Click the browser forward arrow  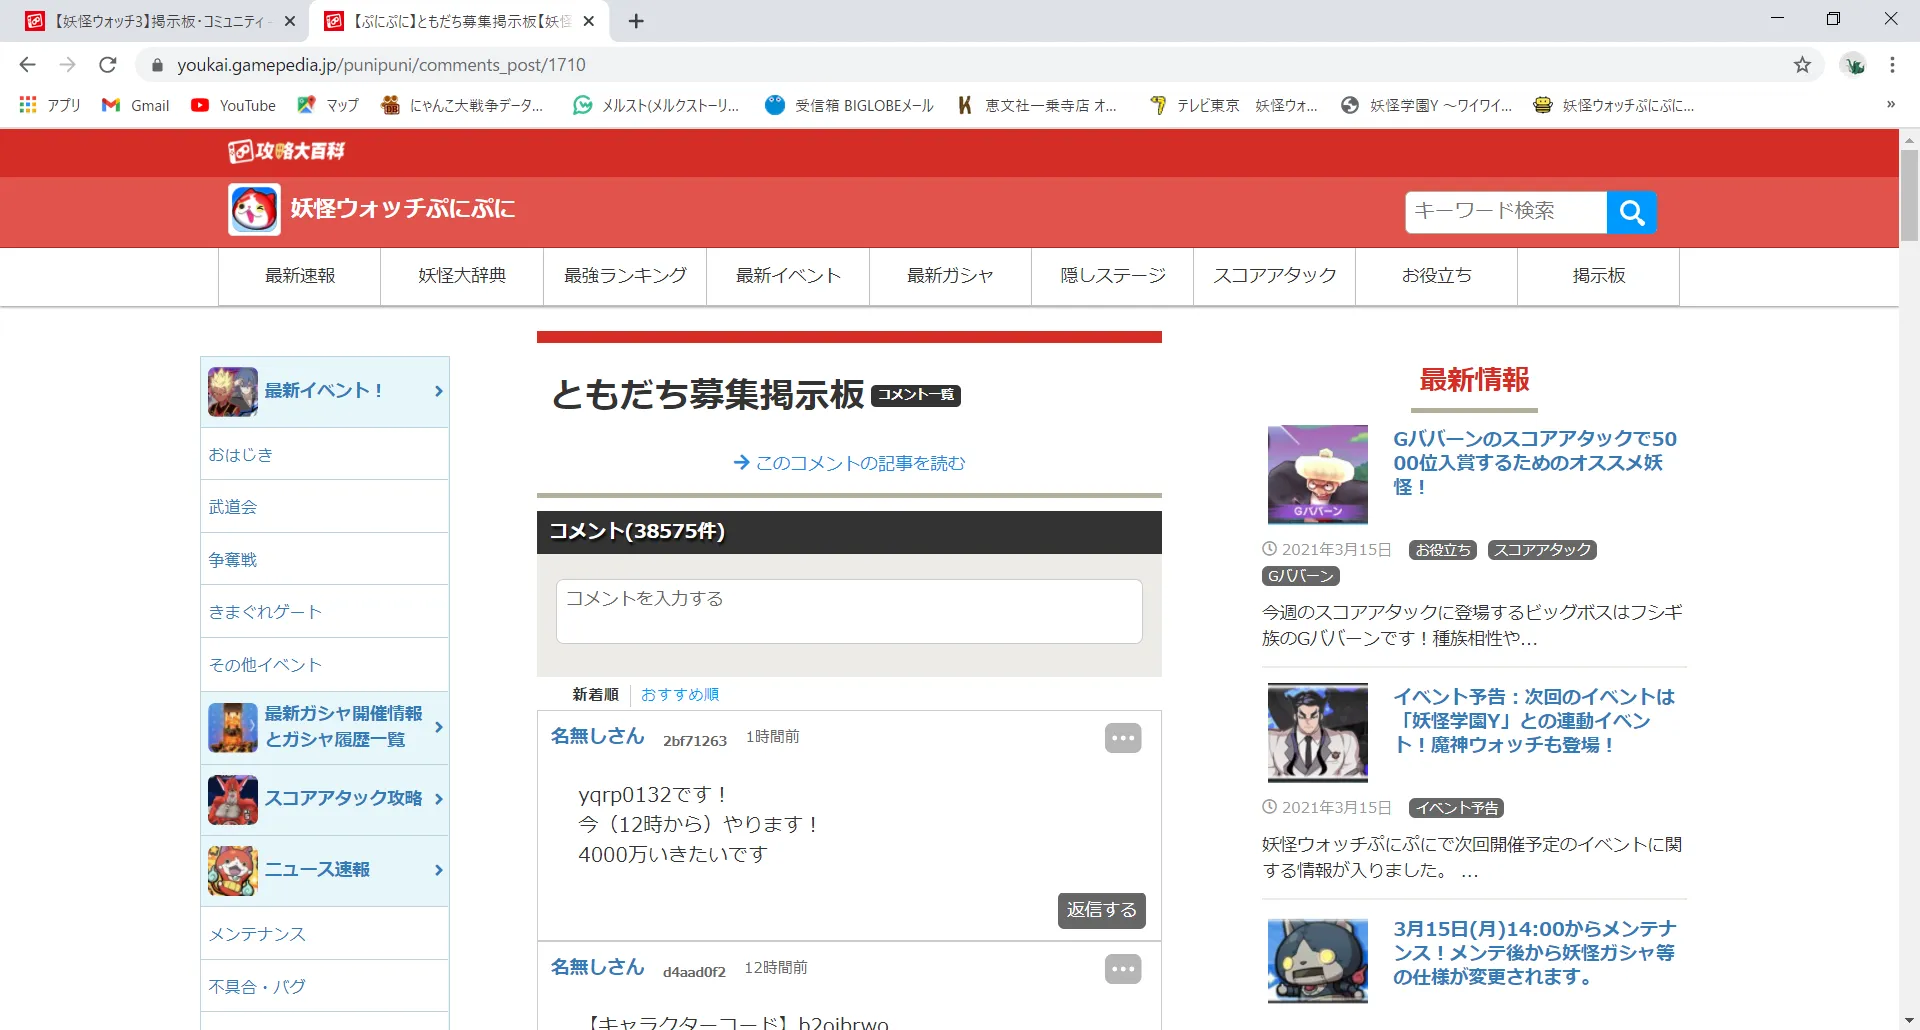[x=67, y=65]
